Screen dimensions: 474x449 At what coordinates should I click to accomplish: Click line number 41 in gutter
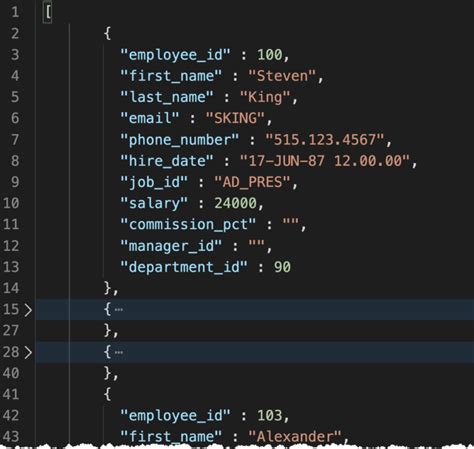pyautogui.click(x=11, y=395)
